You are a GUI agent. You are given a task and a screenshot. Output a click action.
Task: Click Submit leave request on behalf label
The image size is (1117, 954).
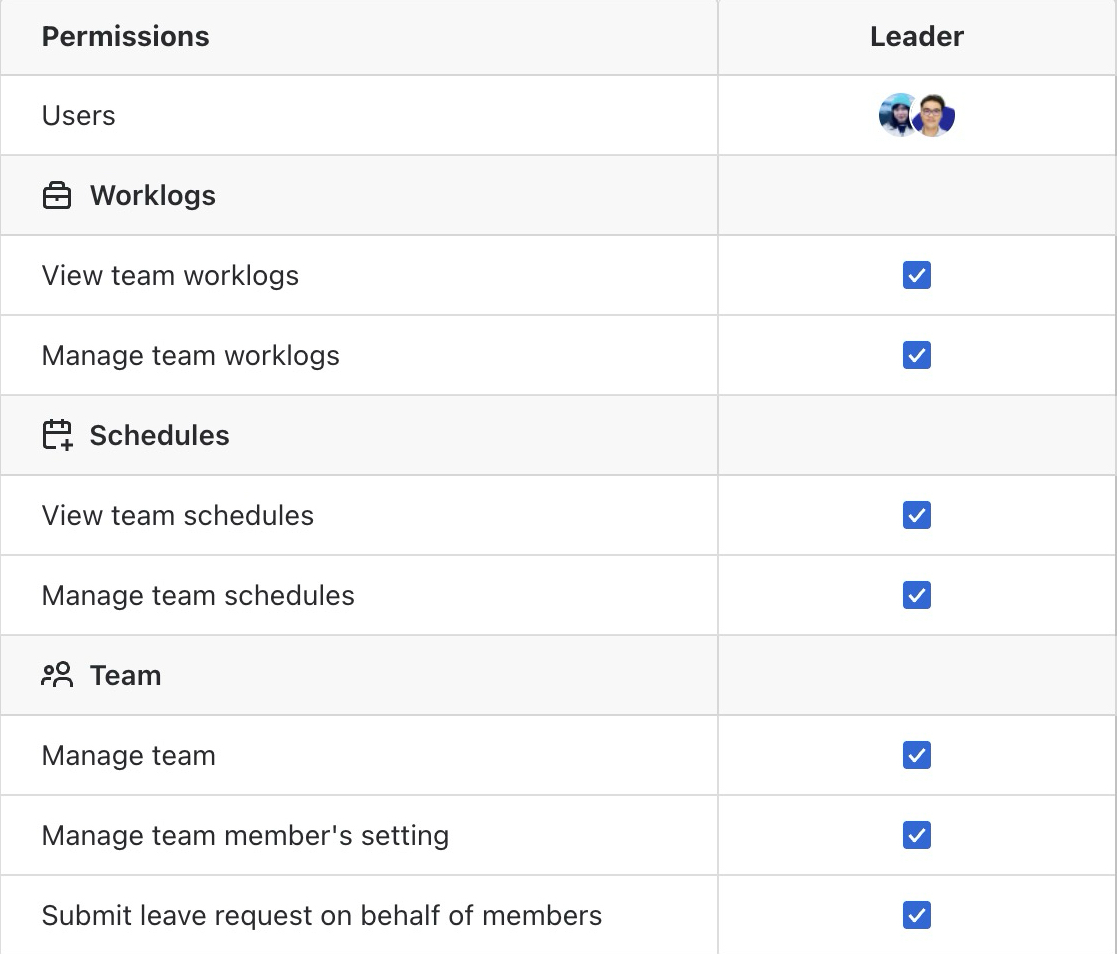point(322,916)
